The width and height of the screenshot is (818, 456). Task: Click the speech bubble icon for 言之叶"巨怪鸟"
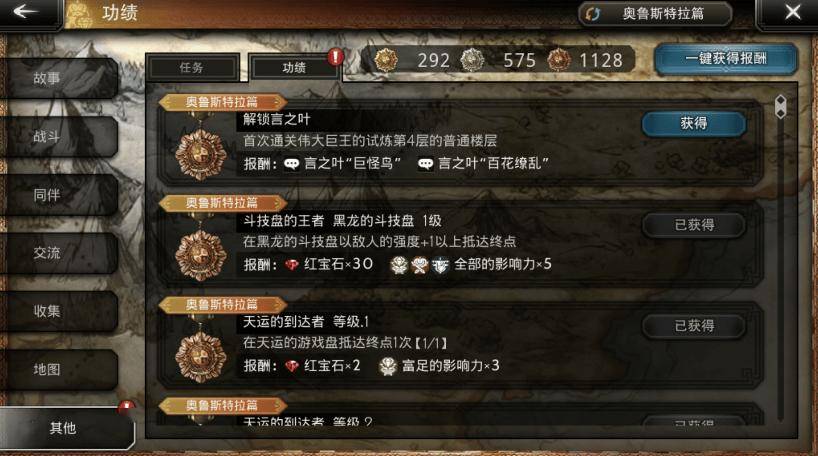[292, 164]
